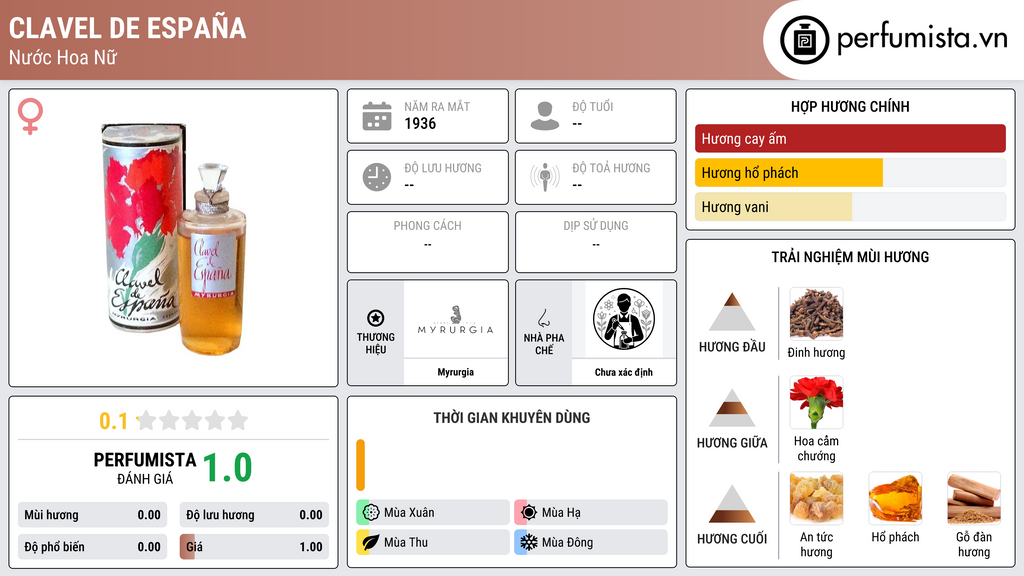
Task: Click the Myrurgia brand name
Action: point(455,372)
